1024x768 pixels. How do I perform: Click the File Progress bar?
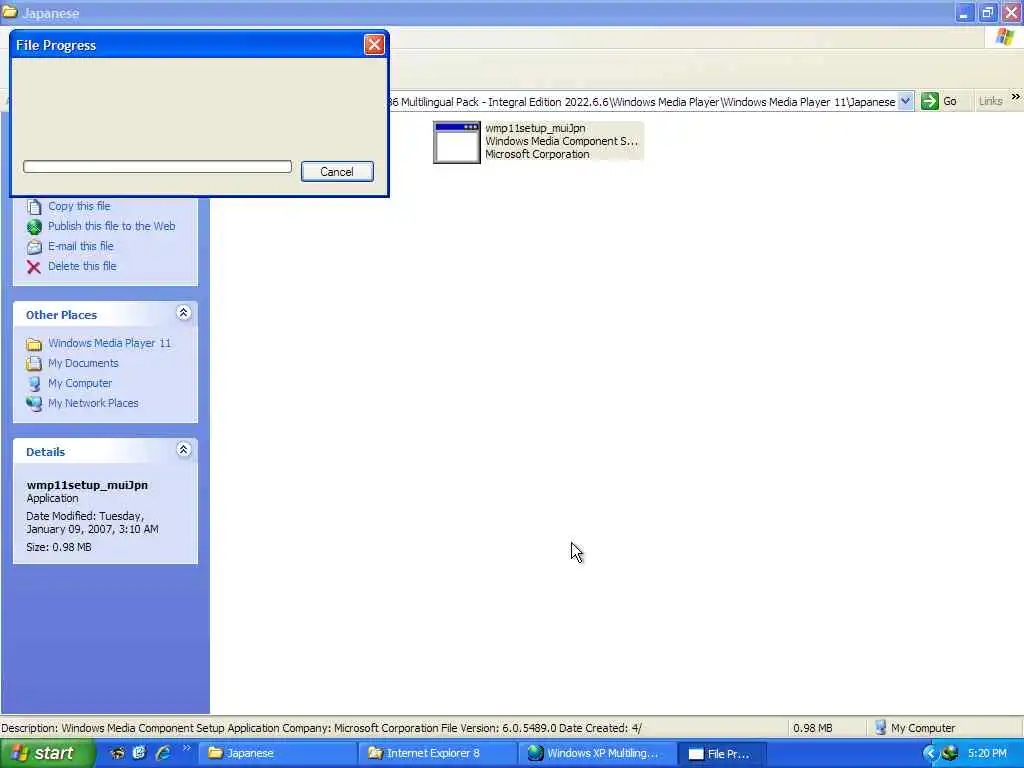[x=157, y=167]
